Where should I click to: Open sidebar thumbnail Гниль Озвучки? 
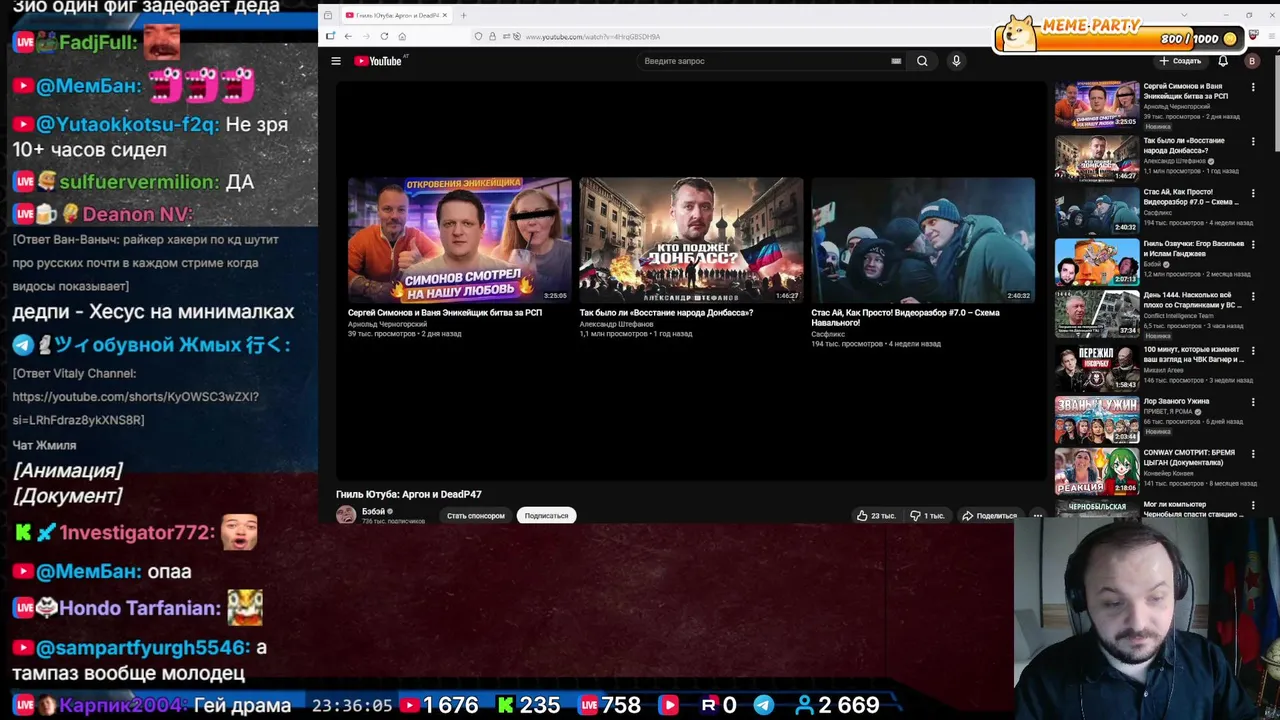(1097, 261)
